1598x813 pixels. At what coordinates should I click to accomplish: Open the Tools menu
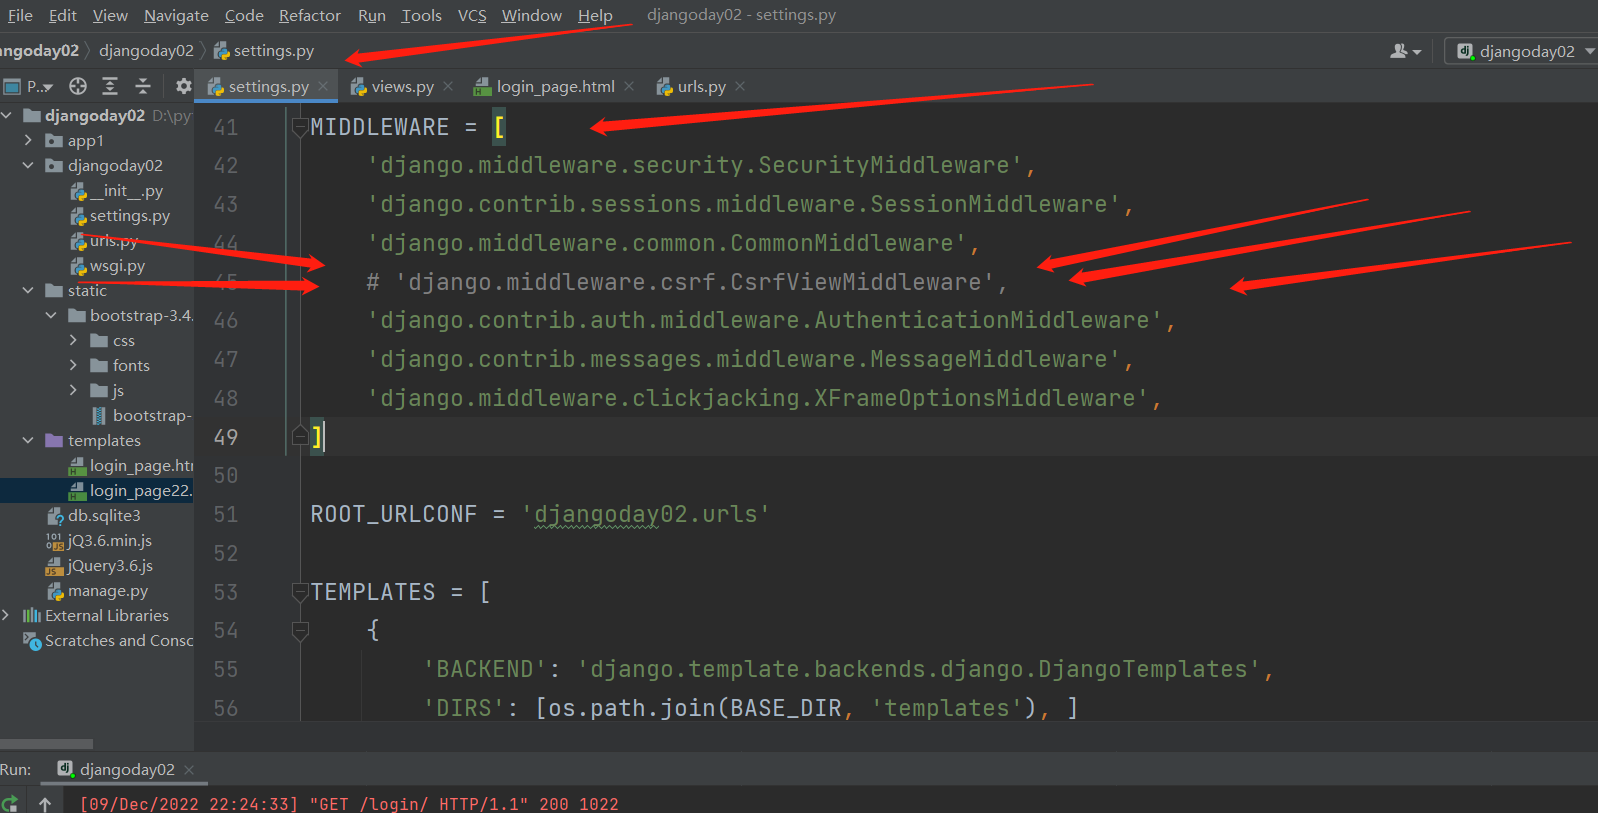[421, 15]
